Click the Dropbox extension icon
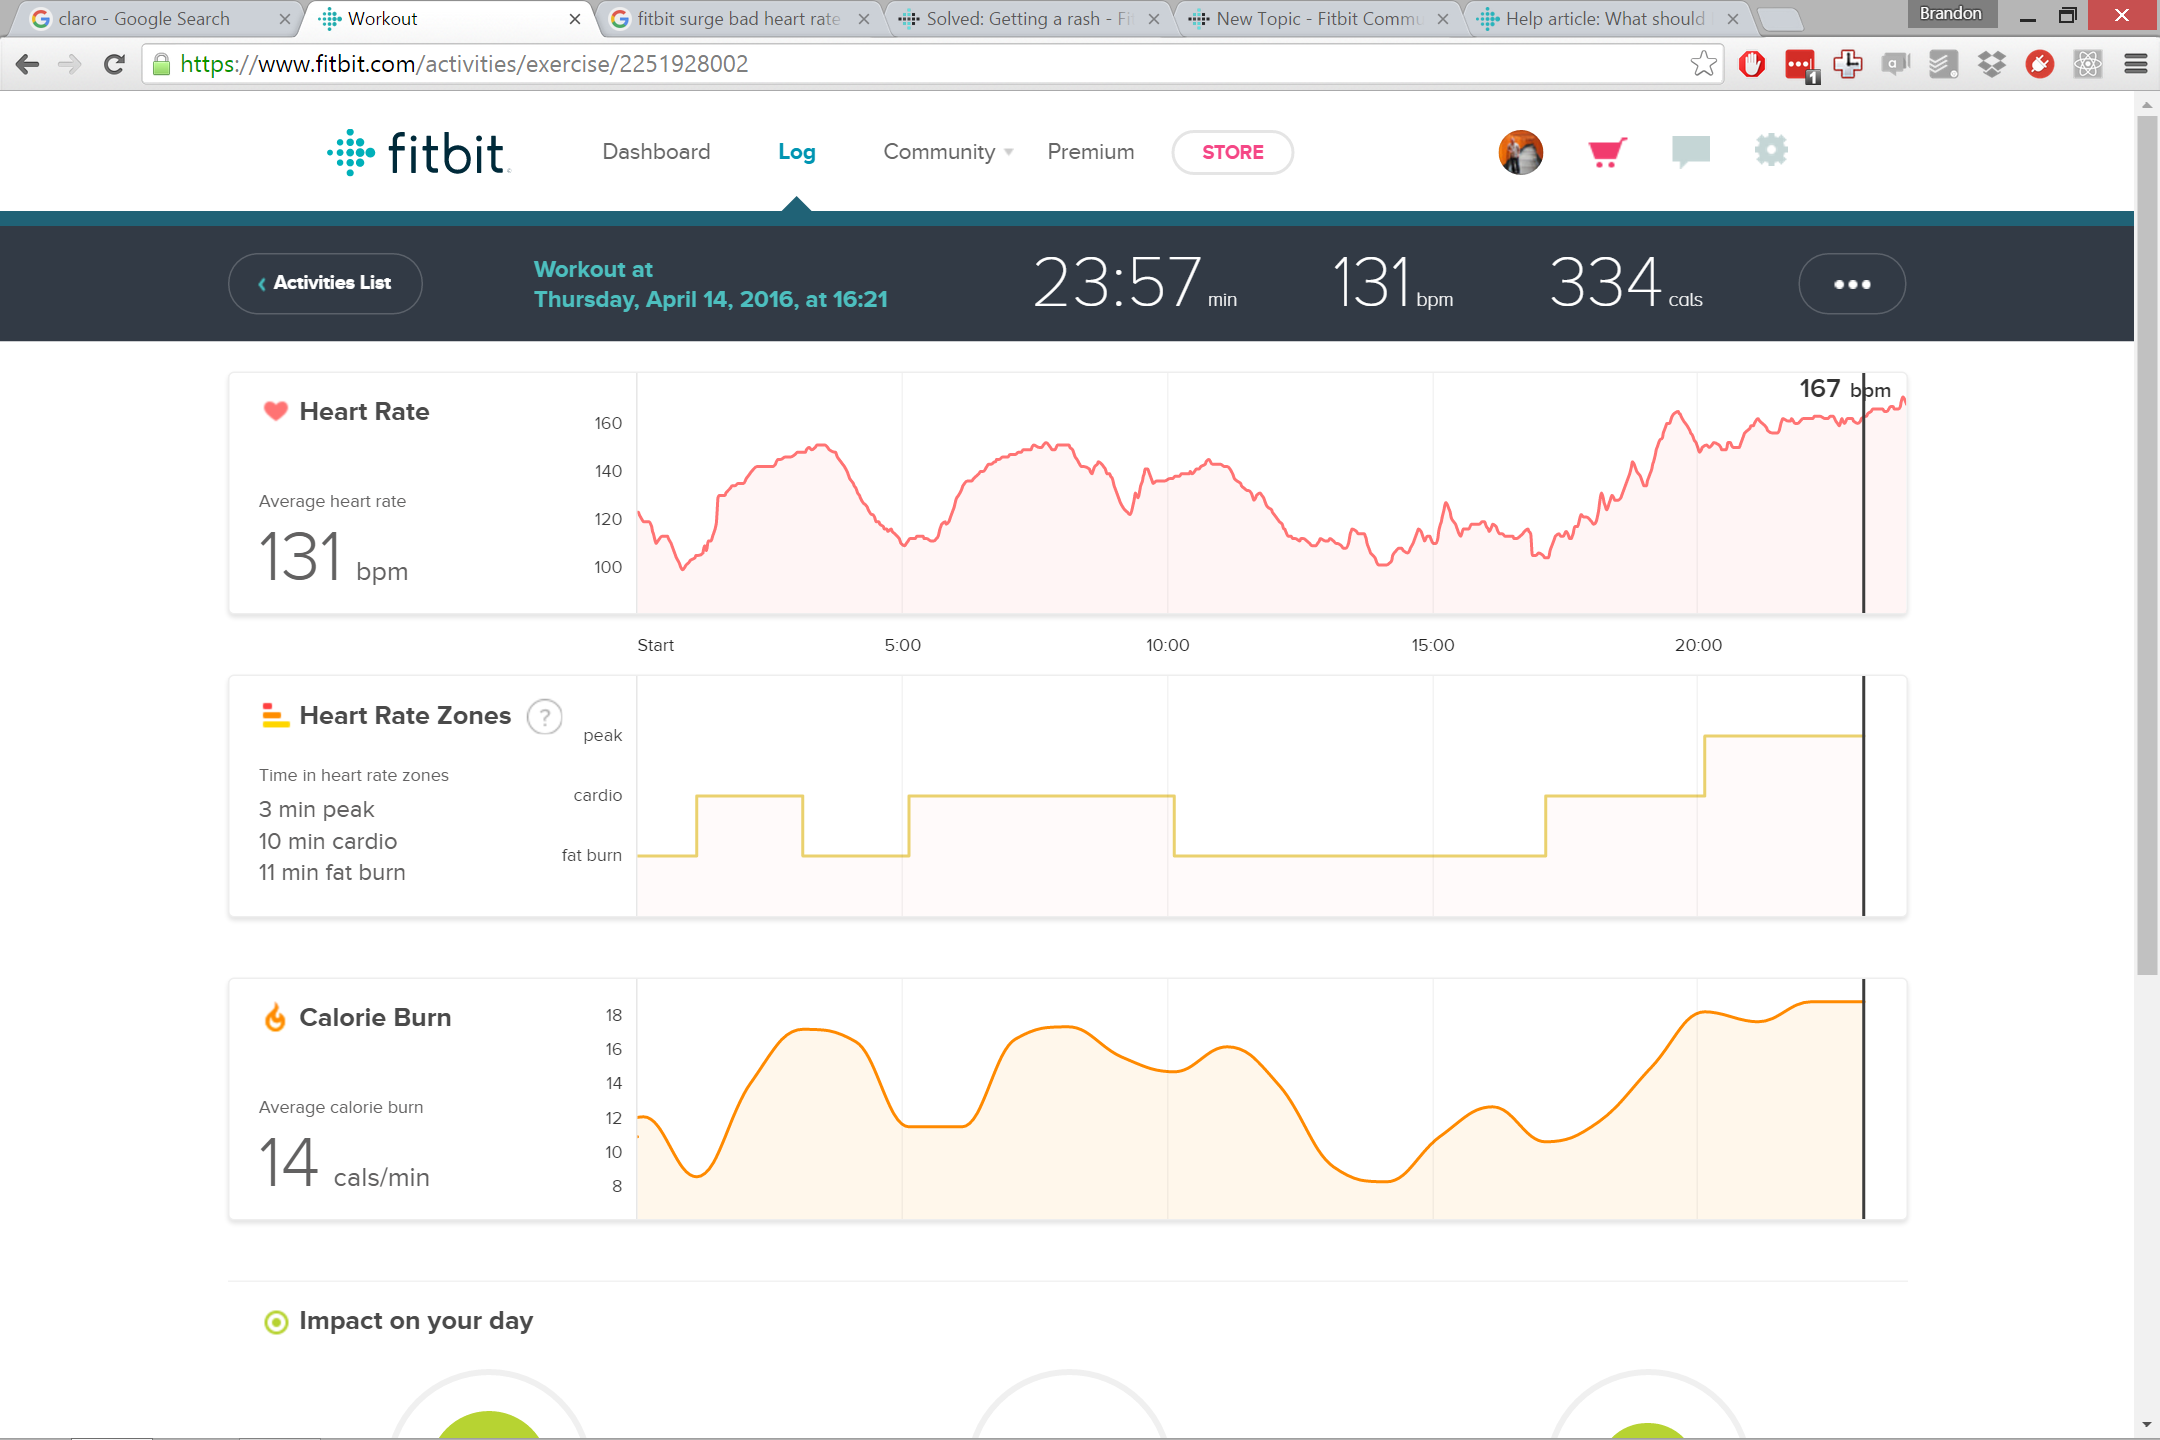This screenshot has height=1440, width=2160. point(1991,65)
